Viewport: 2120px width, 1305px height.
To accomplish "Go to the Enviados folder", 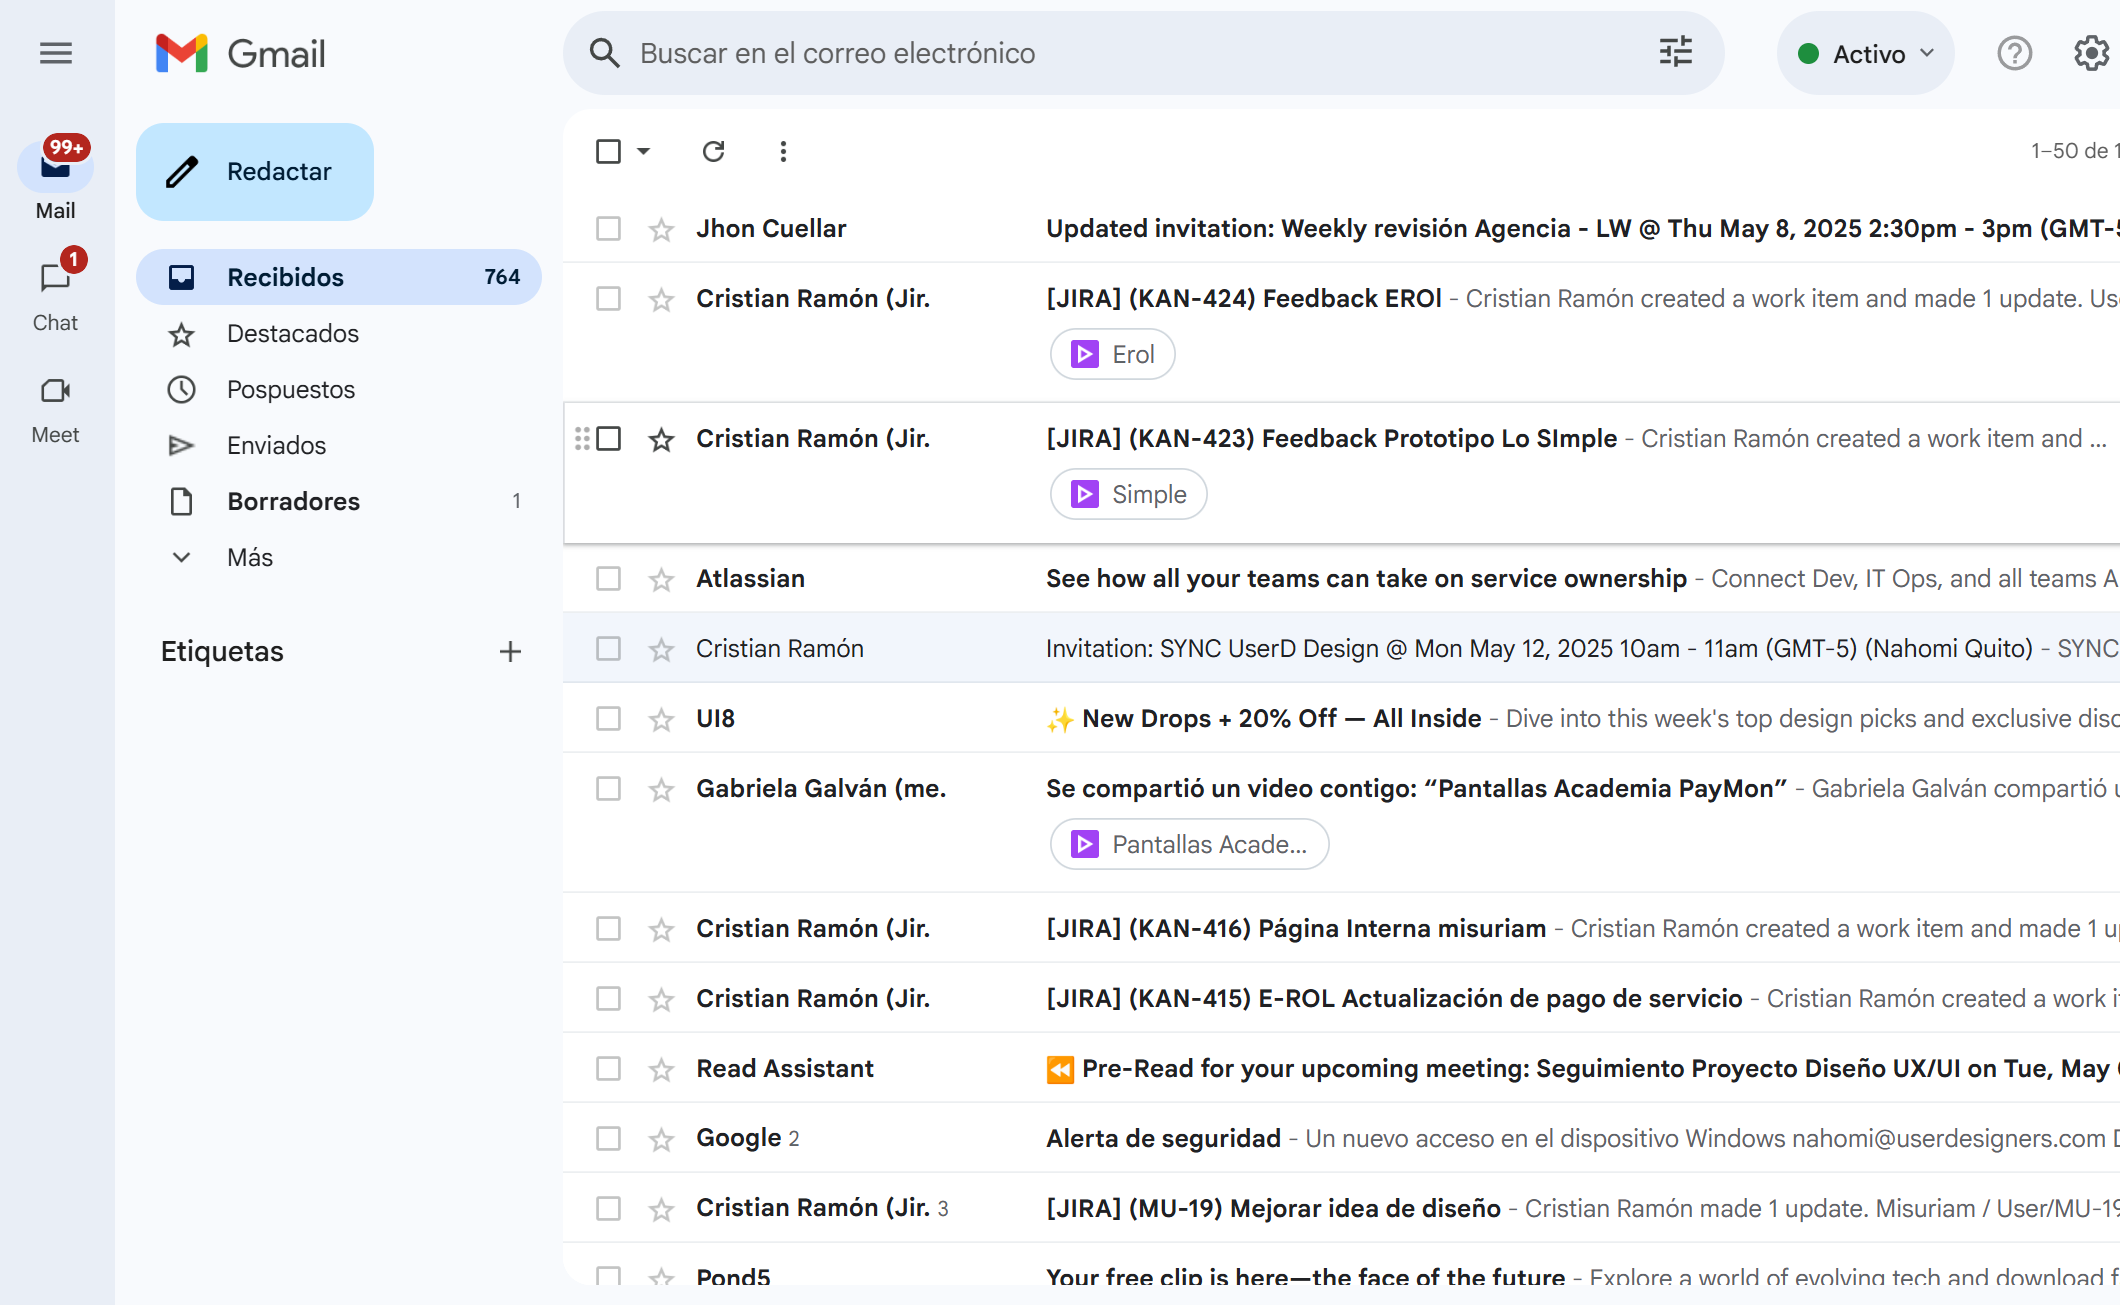I will [276, 445].
